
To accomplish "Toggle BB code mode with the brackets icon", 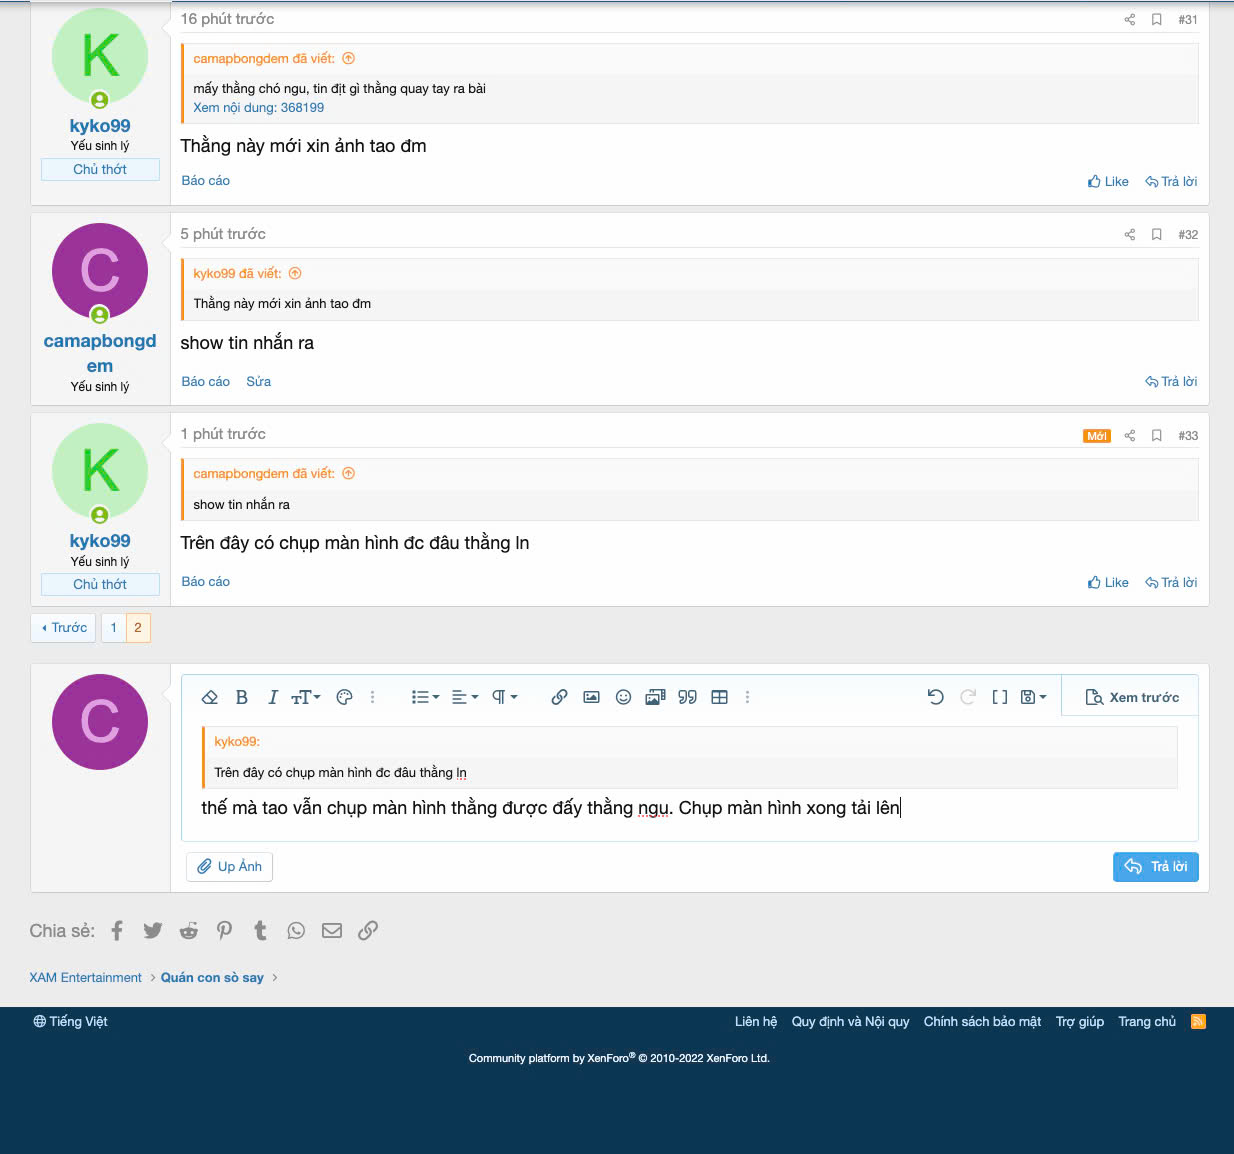I will coord(999,697).
